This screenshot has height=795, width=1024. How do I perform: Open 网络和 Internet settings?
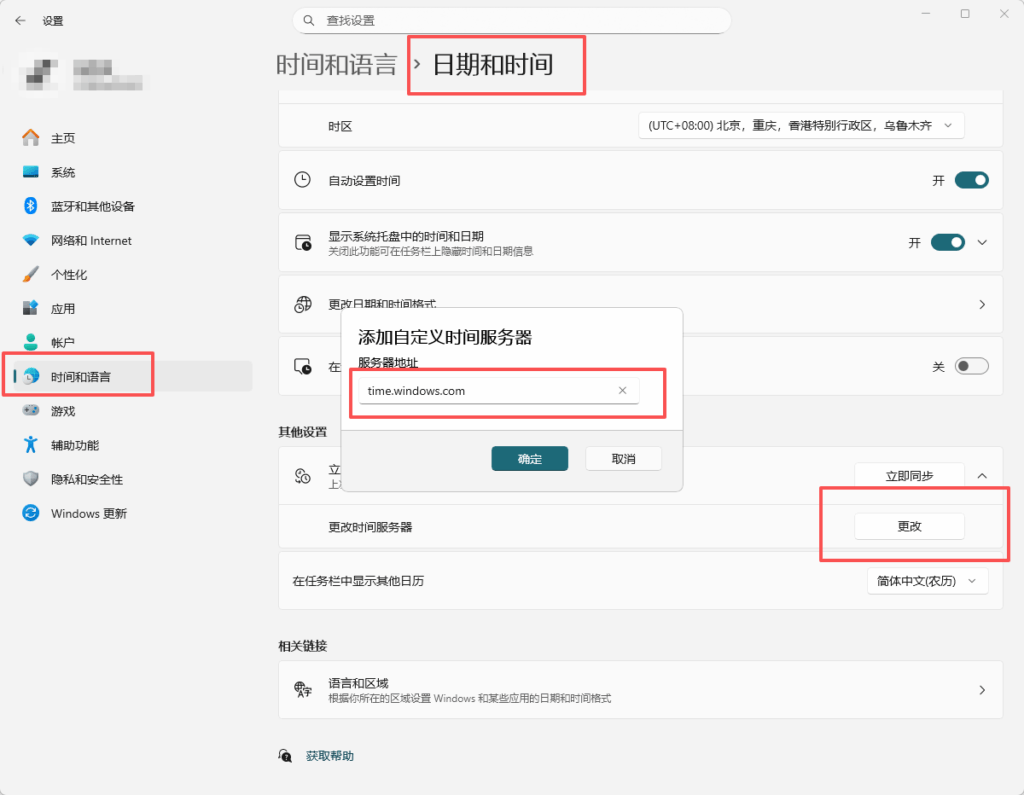coord(91,241)
